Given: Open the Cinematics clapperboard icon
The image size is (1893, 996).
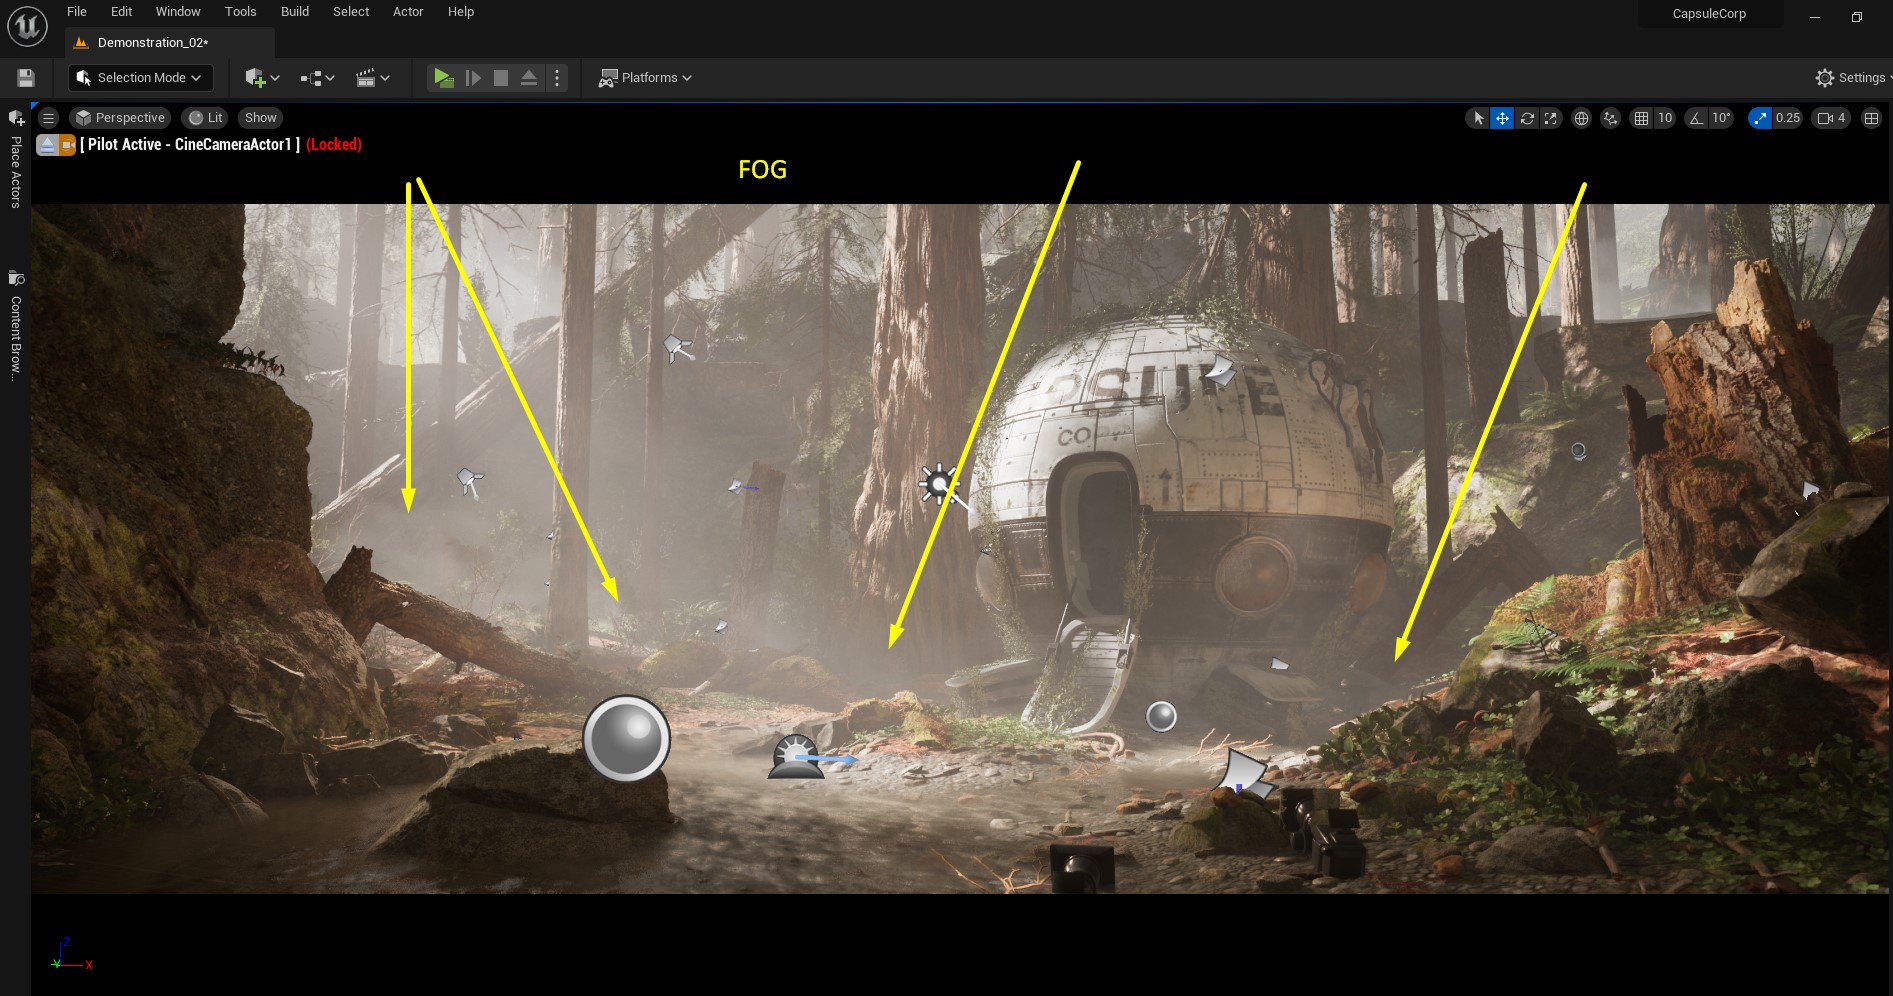Looking at the screenshot, I should click(x=367, y=77).
